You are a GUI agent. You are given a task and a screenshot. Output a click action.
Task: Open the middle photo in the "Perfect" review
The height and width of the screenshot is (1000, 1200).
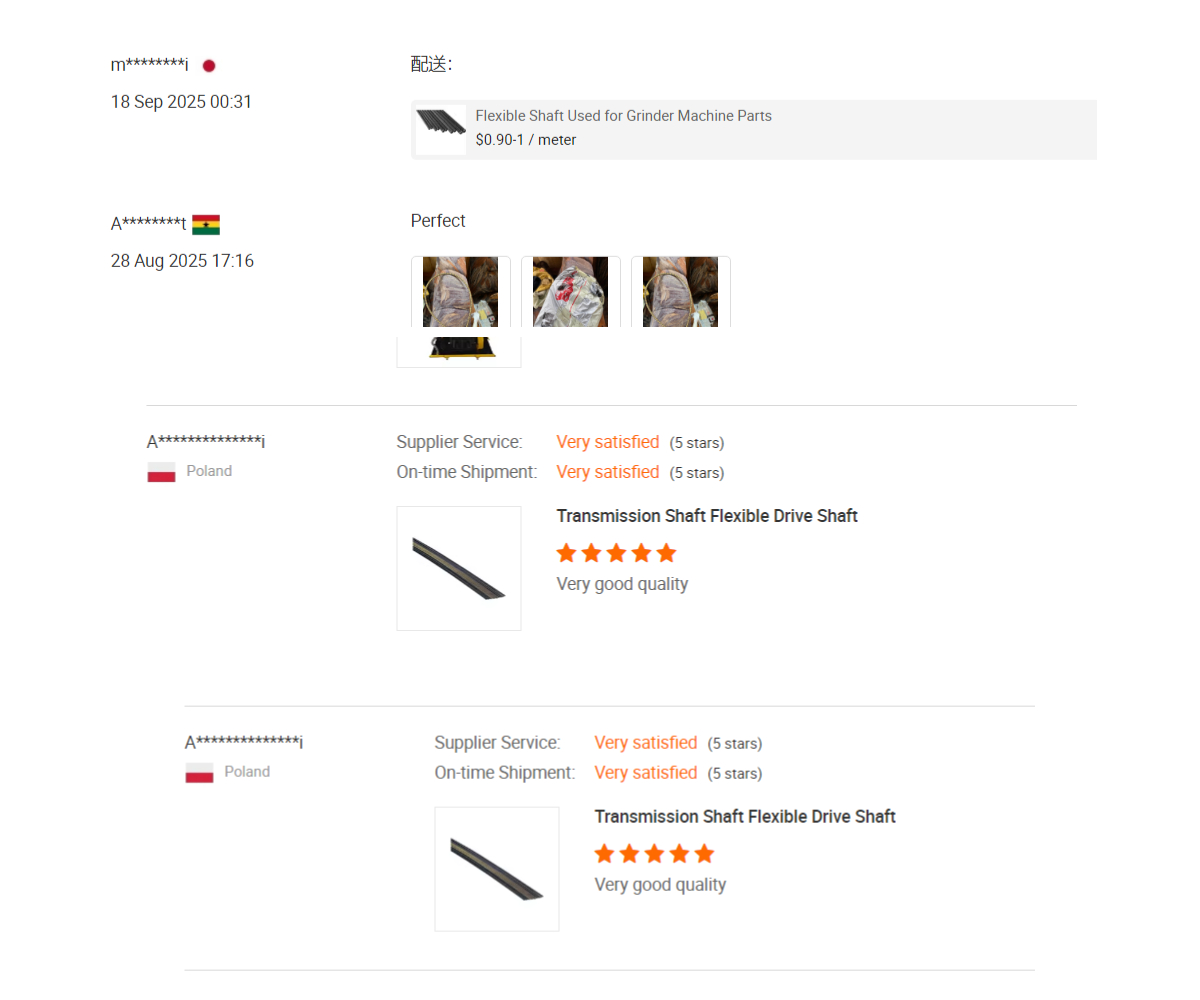tap(570, 292)
